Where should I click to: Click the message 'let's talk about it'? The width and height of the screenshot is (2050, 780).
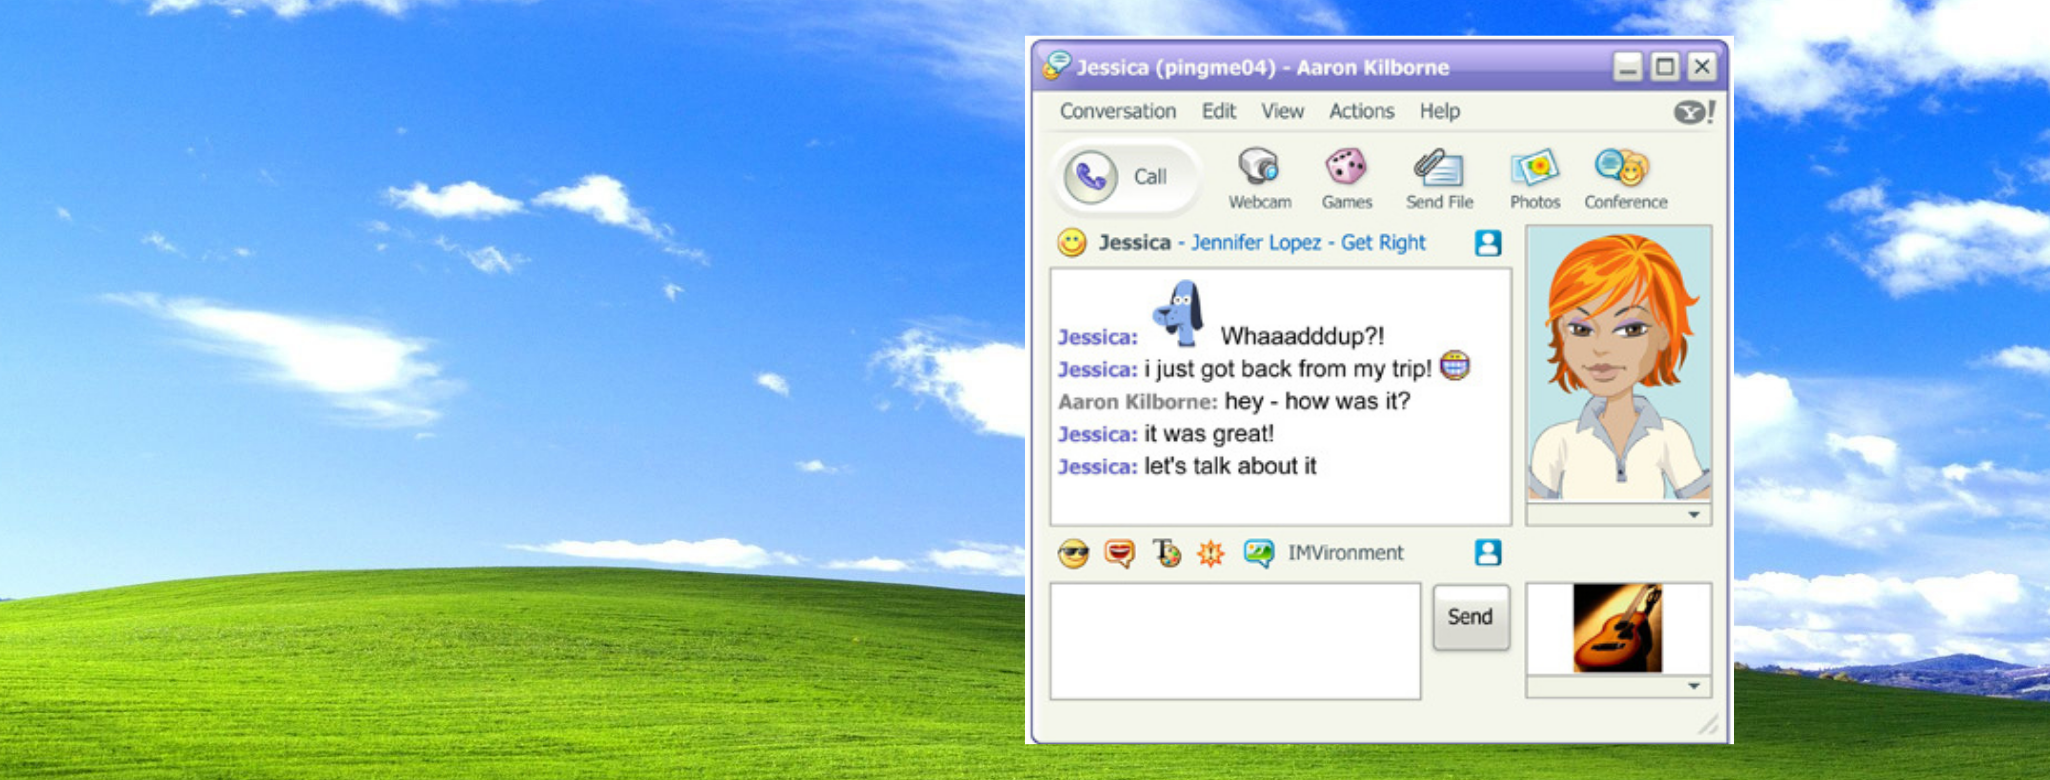1230,466
